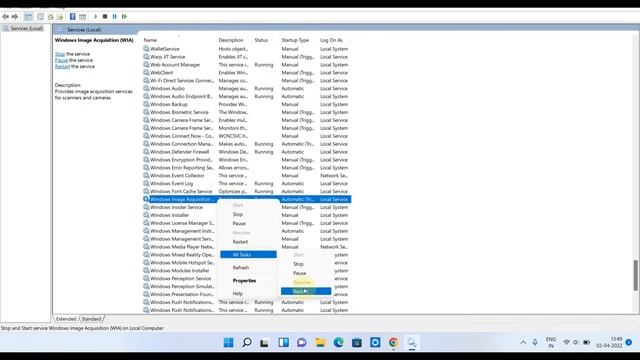The image size is (640, 360).
Task: Switch to the Standard tab
Action: coord(91,319)
